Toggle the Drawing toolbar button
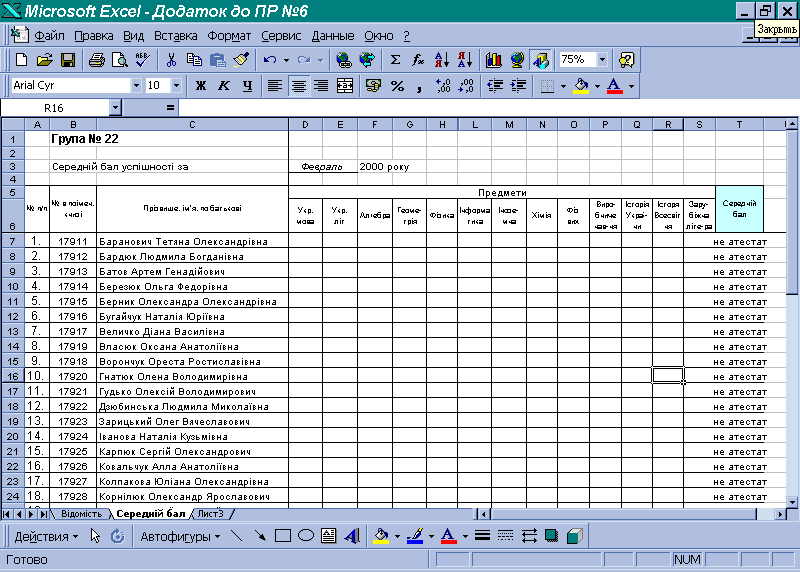Screen dimensions: 800x572 (540, 60)
